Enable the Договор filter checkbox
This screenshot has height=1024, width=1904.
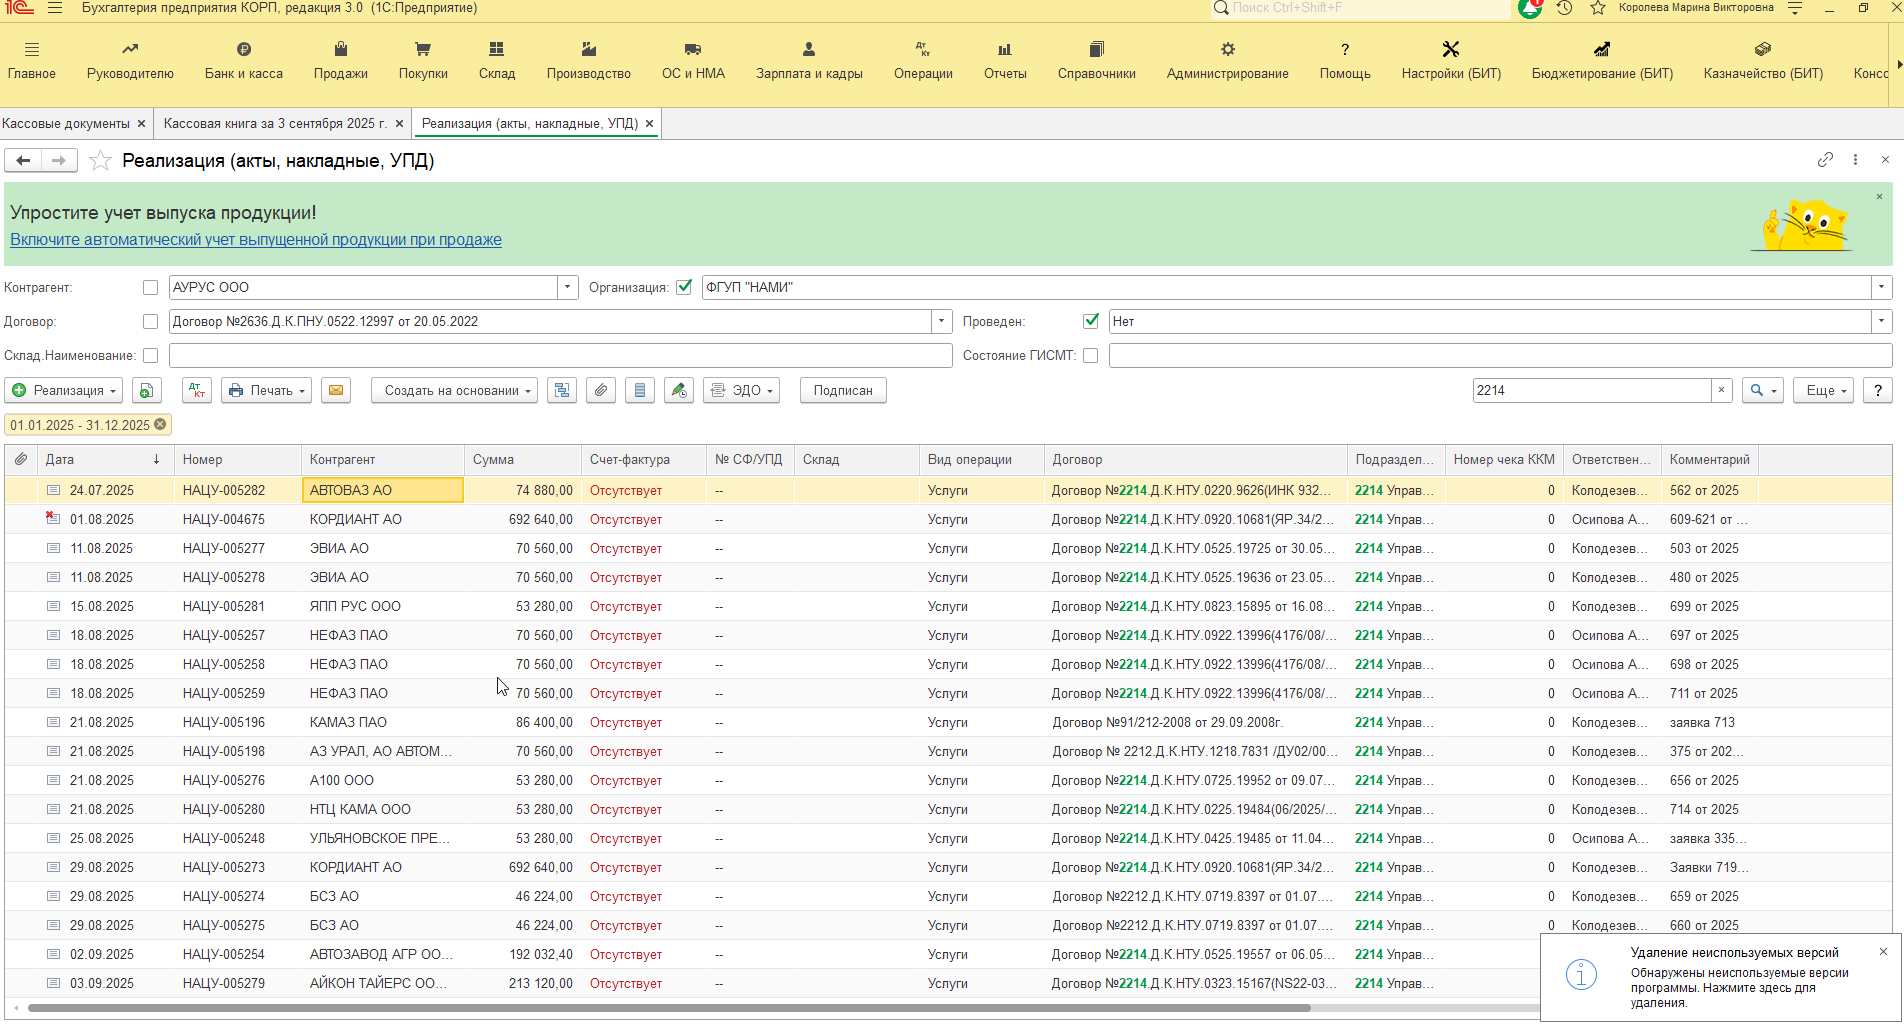150,322
